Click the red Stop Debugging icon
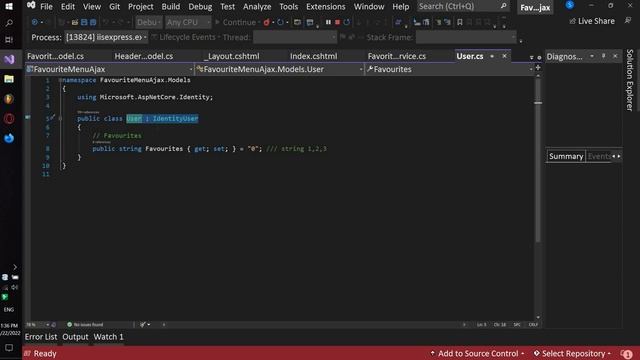Image resolution: width=640 pixels, height=360 pixels. pos(338,22)
